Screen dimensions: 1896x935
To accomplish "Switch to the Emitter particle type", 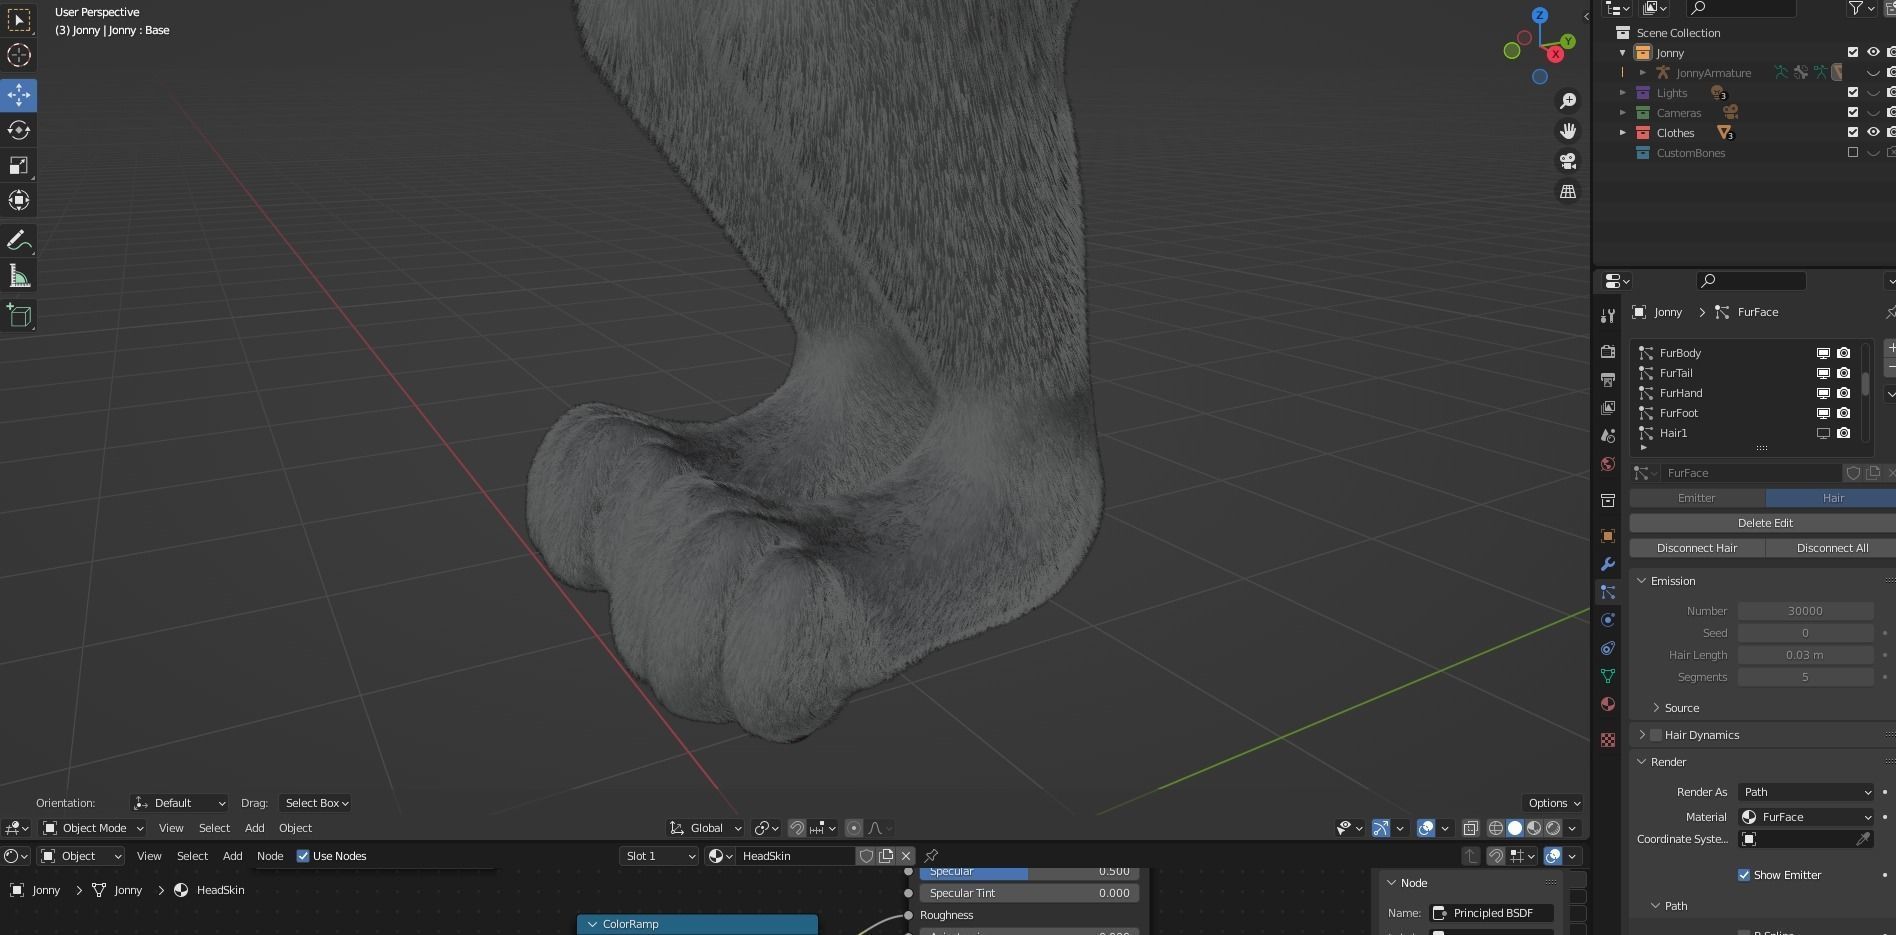I will coord(1697,498).
